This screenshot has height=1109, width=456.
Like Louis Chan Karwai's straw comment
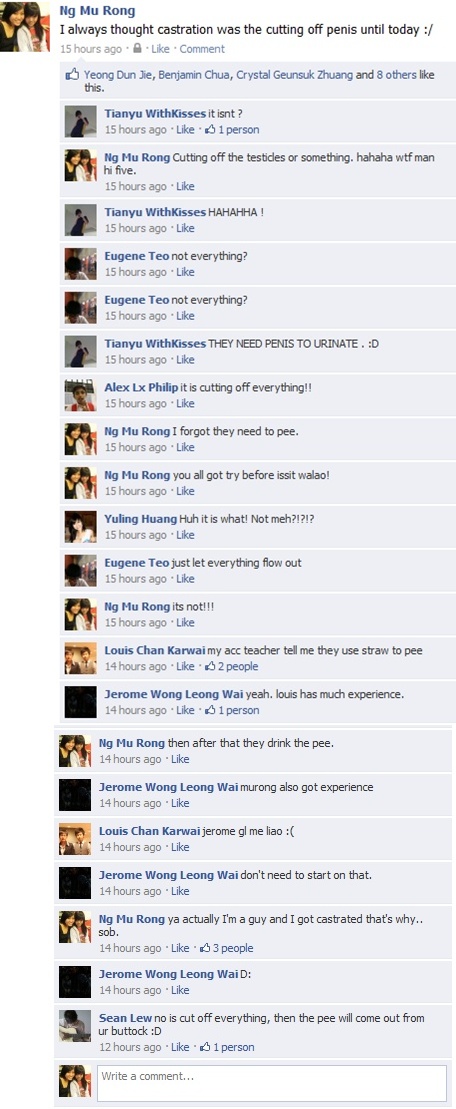(x=185, y=666)
